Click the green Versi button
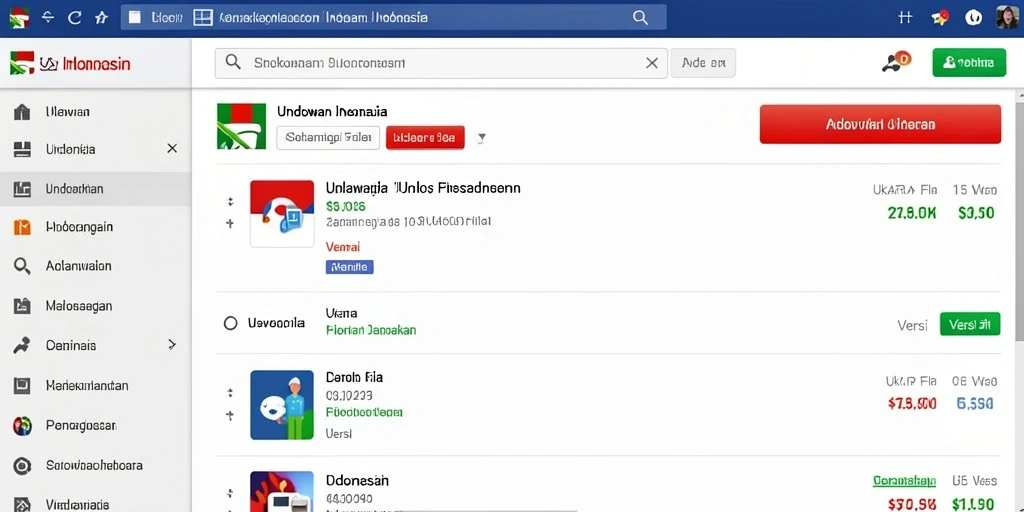This screenshot has width=1024, height=512. coord(970,324)
